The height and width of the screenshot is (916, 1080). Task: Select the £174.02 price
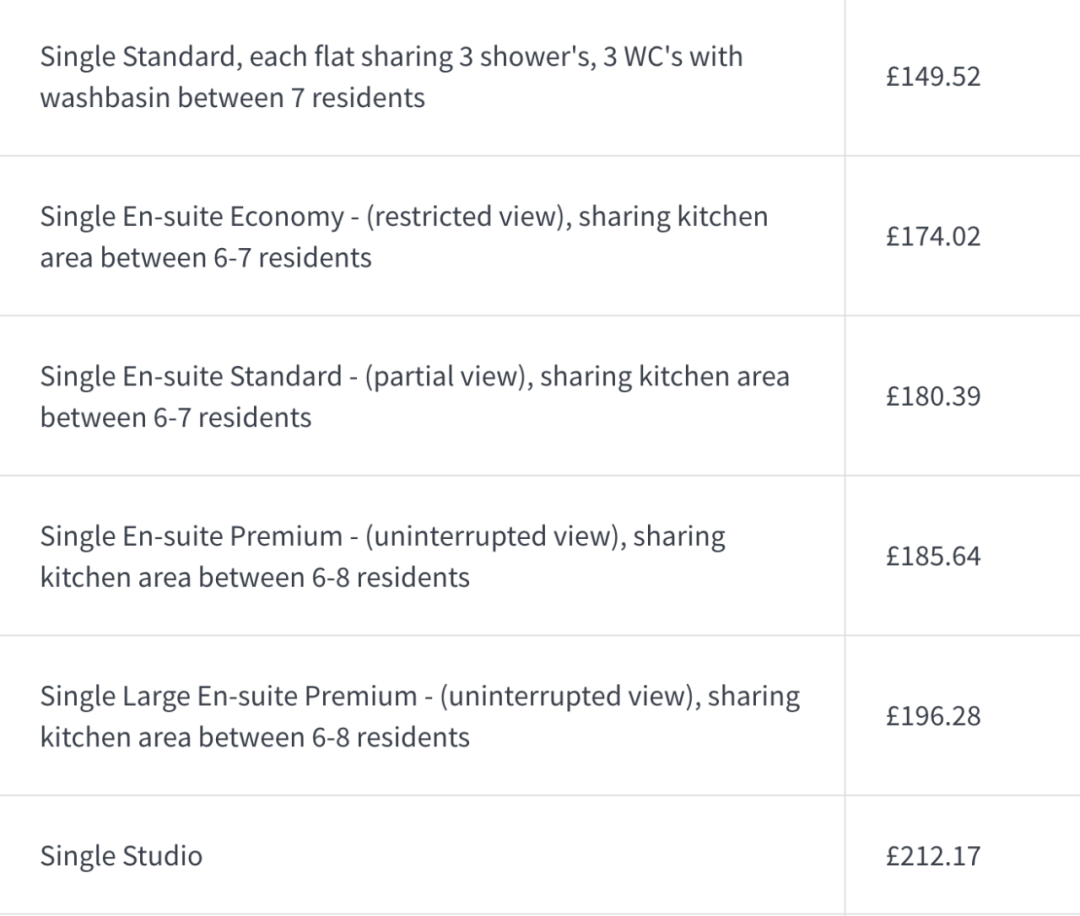click(933, 237)
